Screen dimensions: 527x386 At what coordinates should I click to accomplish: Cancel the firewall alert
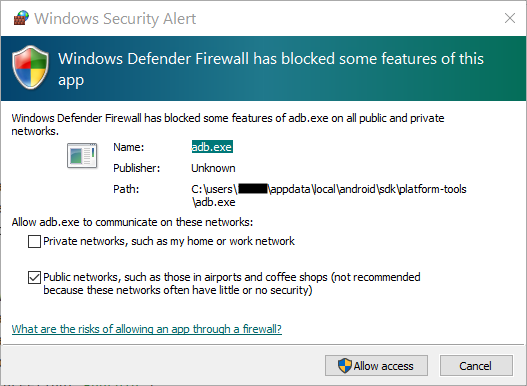pos(476,365)
